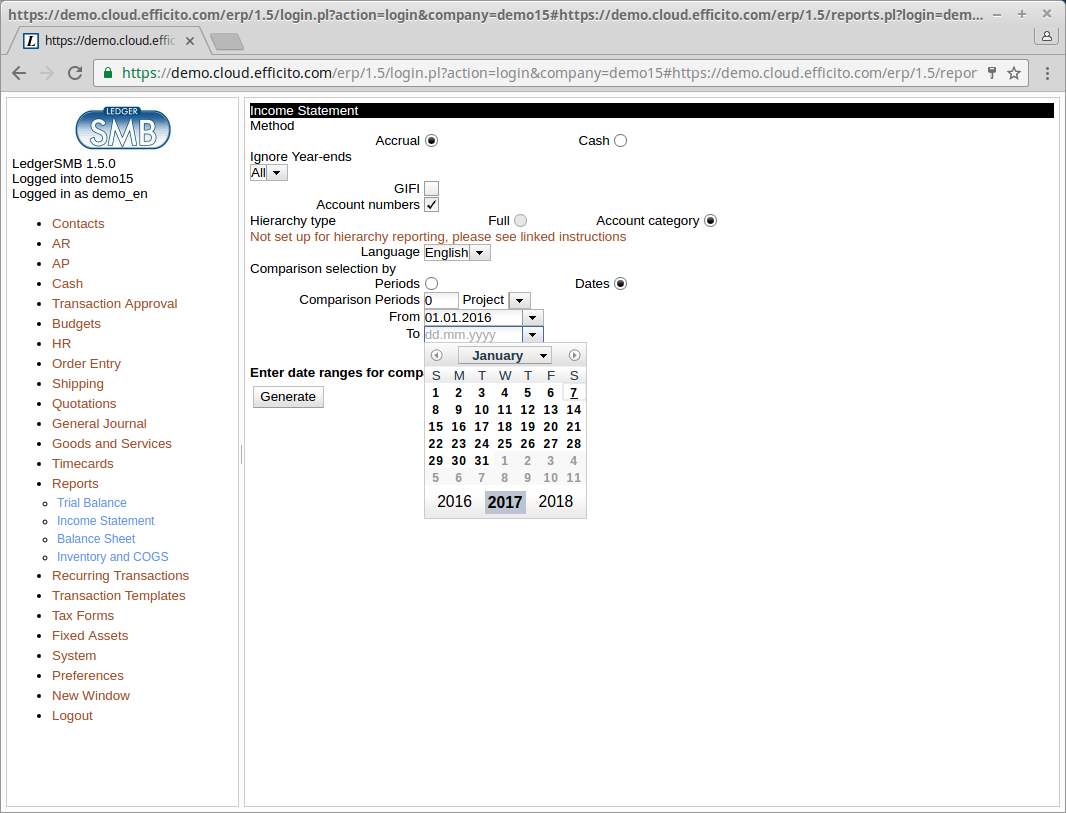This screenshot has width=1066, height=813.
Task: Open the January month dropdown in calendar
Action: tap(505, 356)
